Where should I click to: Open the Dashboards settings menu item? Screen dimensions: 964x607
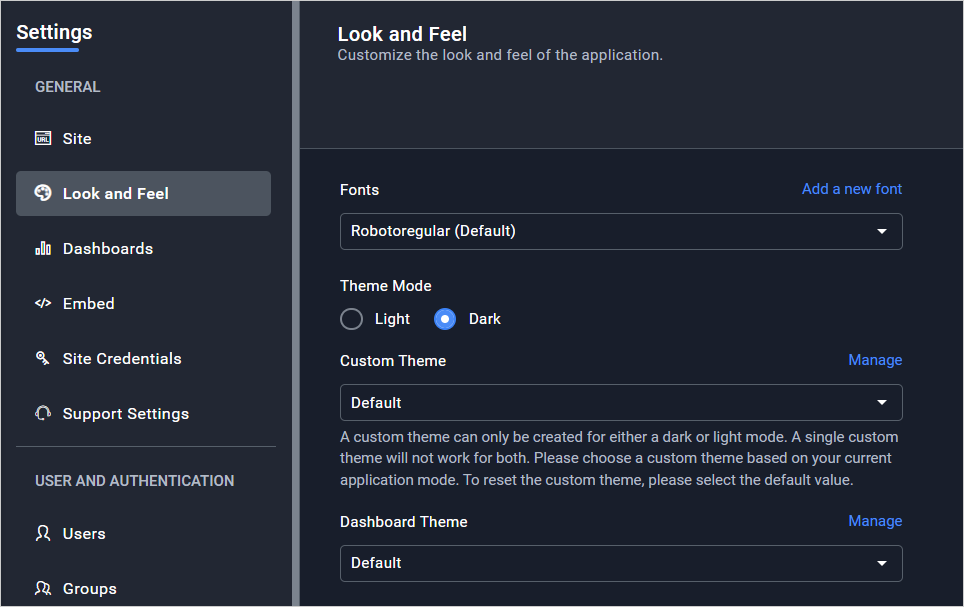(108, 248)
